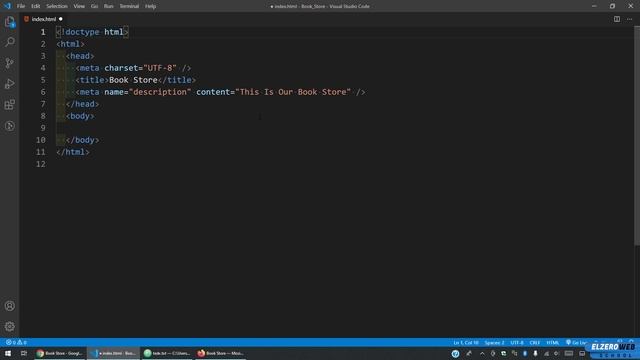Click the network icon in system tray
Viewport: 640px width, 360px height.
(546, 353)
